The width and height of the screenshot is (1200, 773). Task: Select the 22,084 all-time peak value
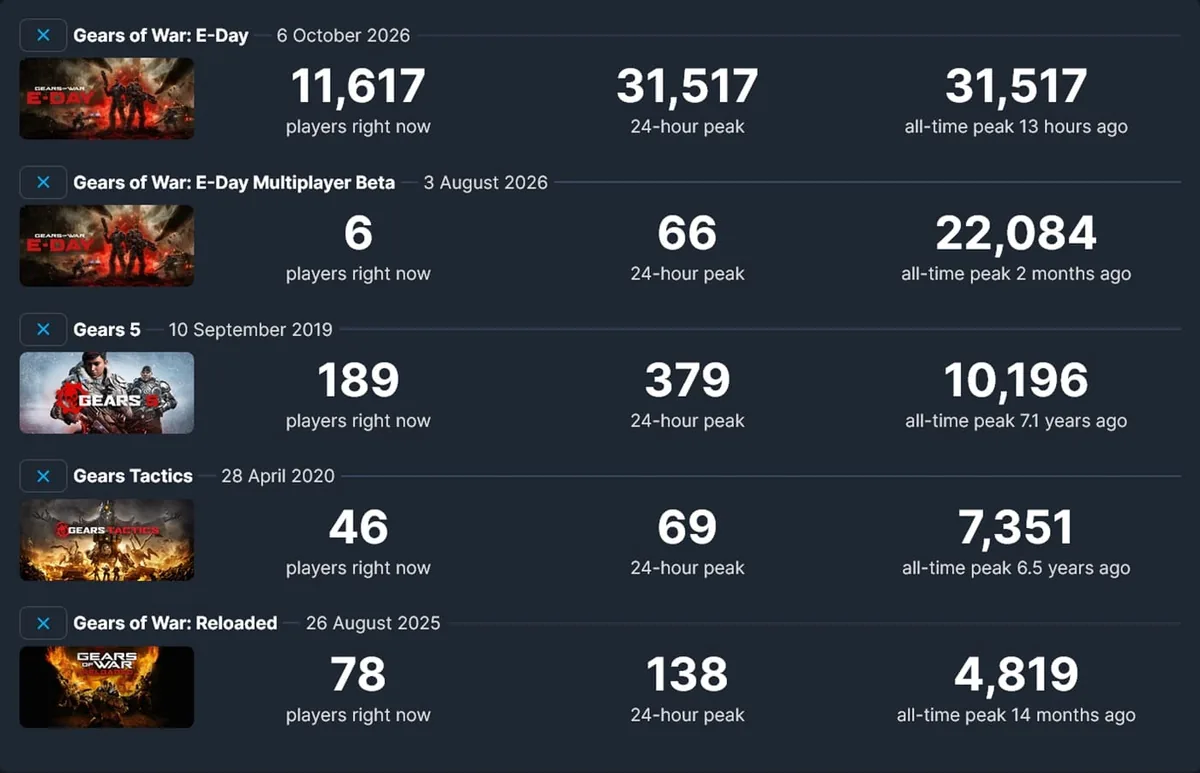(1016, 234)
